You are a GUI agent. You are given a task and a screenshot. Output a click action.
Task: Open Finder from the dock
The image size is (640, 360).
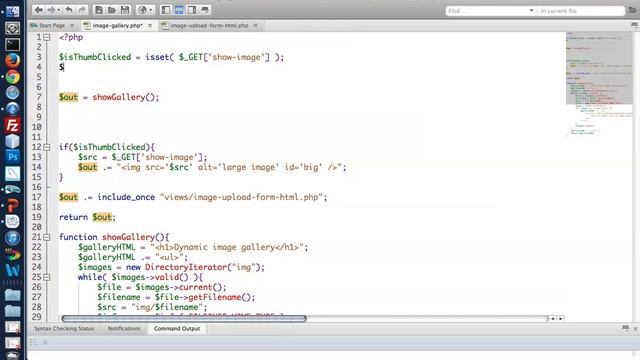12,11
